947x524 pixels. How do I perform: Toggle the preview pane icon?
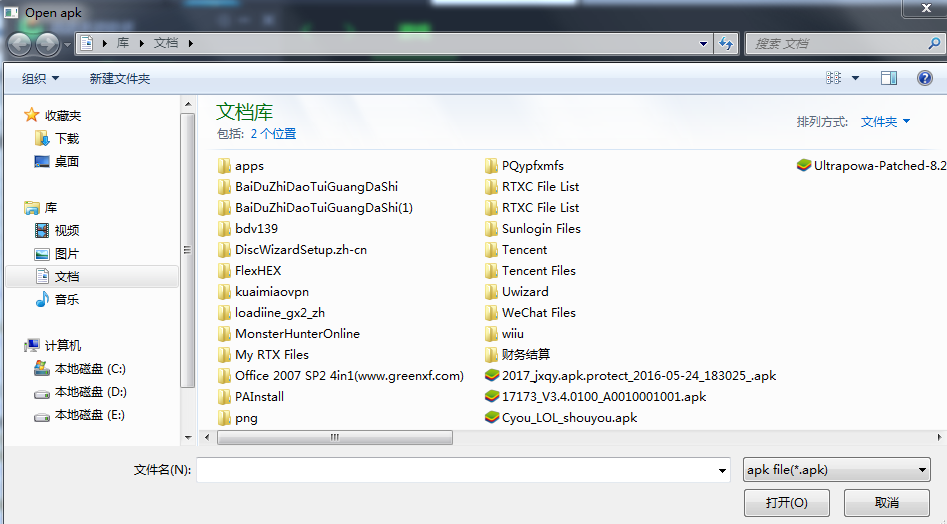(888, 78)
